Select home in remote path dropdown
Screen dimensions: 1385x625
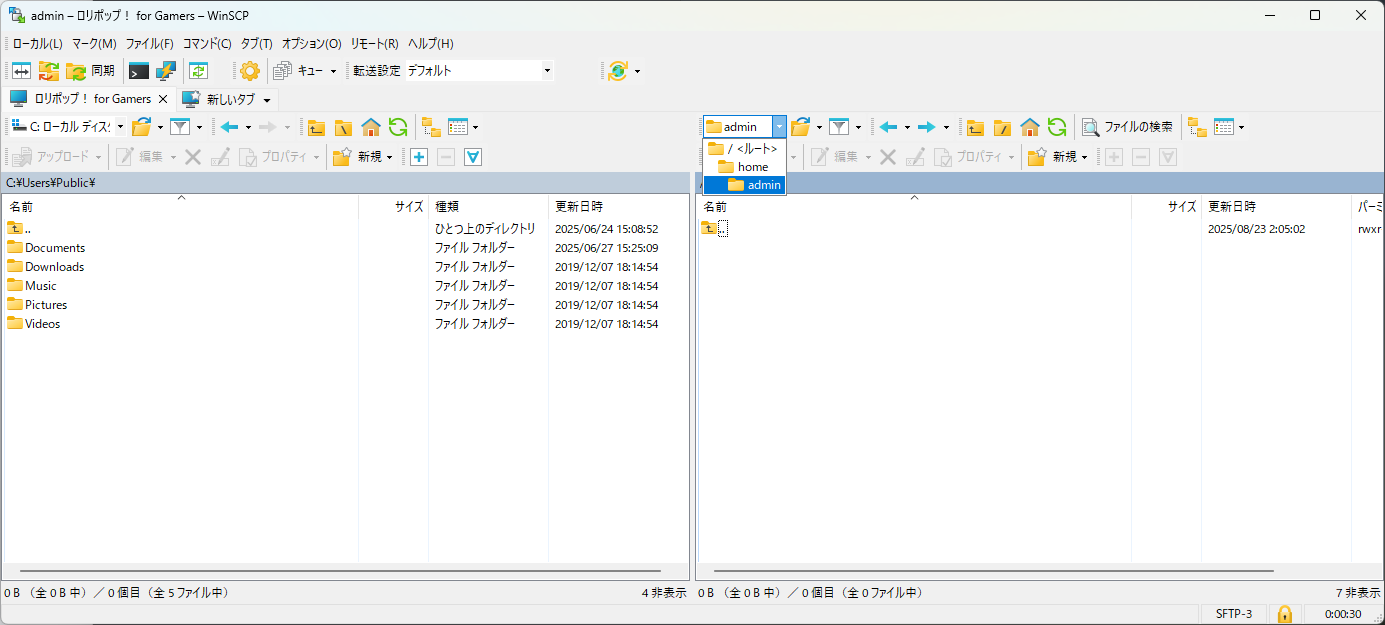pos(745,167)
